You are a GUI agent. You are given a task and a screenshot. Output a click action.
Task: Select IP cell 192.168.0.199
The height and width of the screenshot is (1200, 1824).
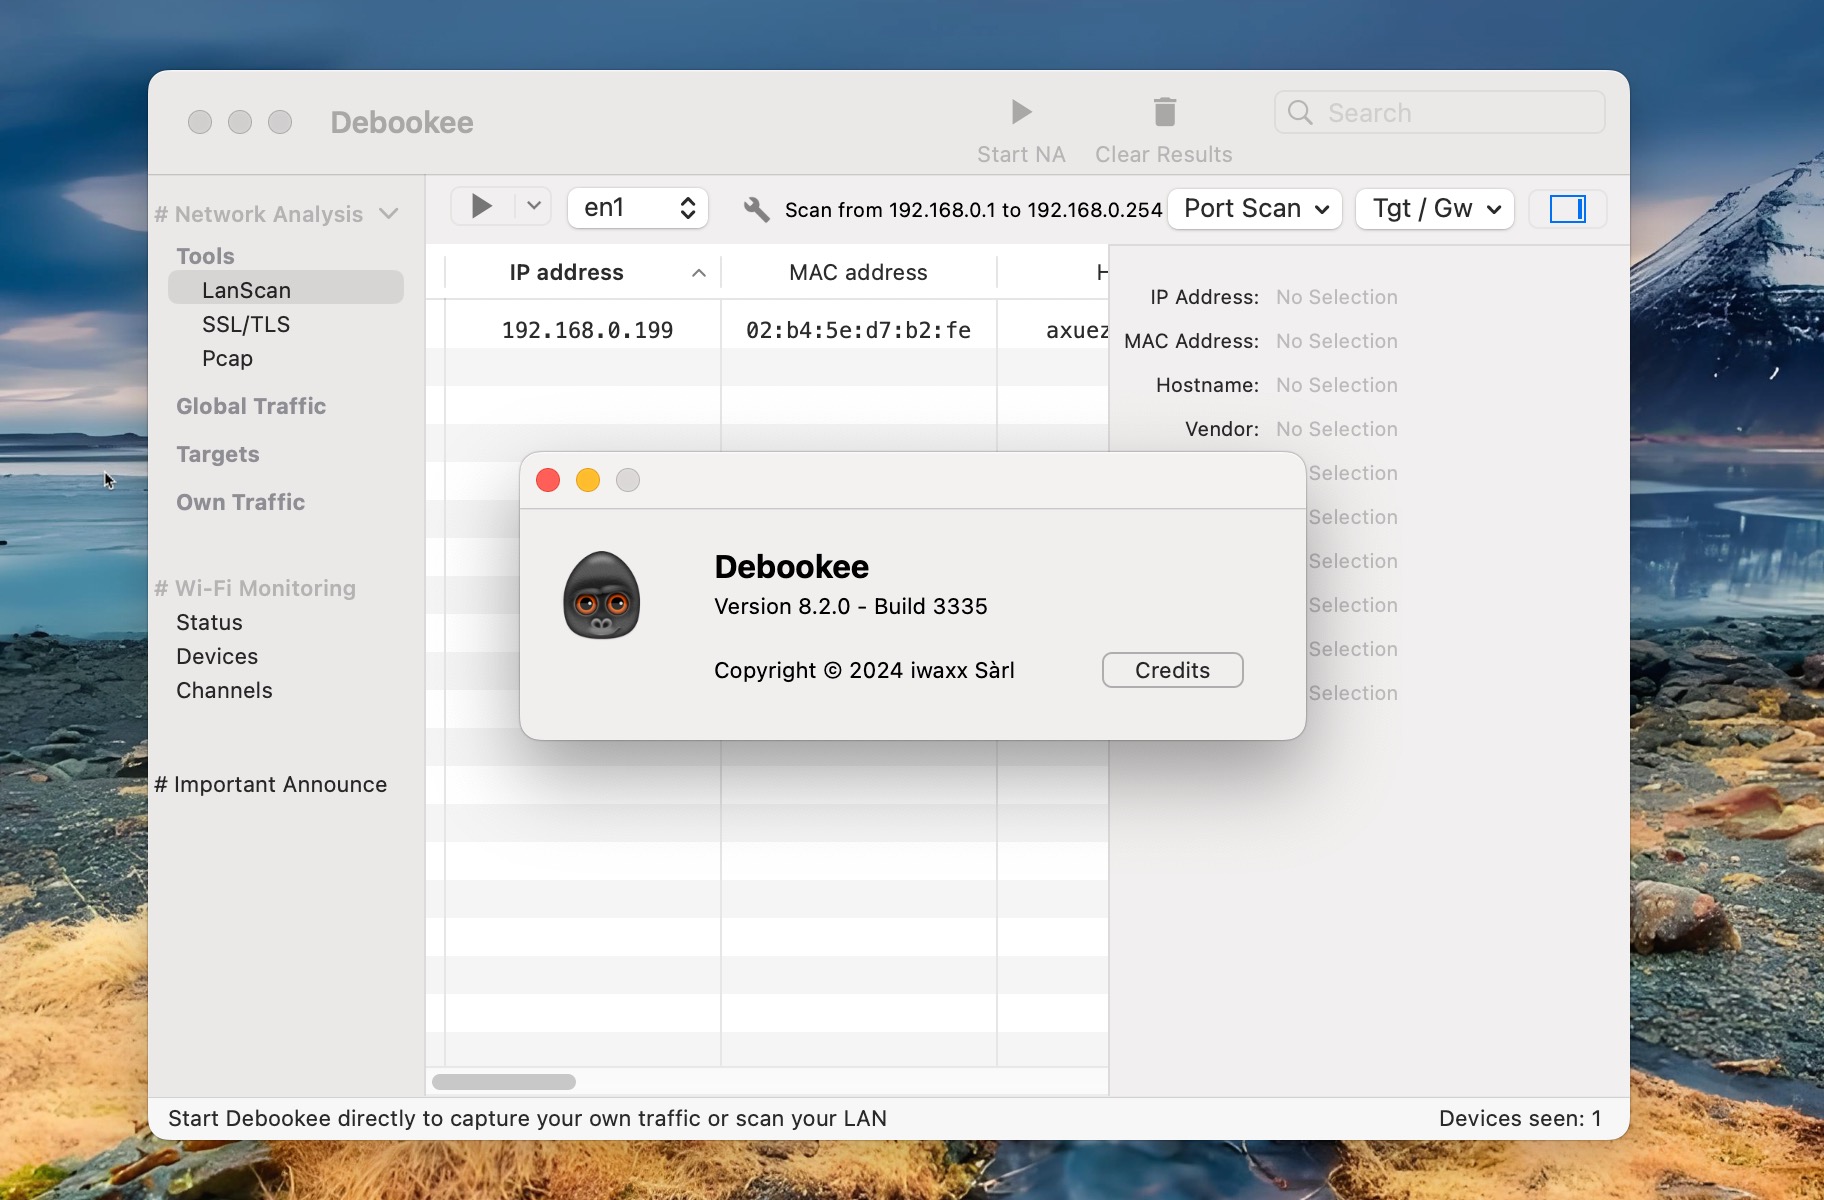(587, 330)
